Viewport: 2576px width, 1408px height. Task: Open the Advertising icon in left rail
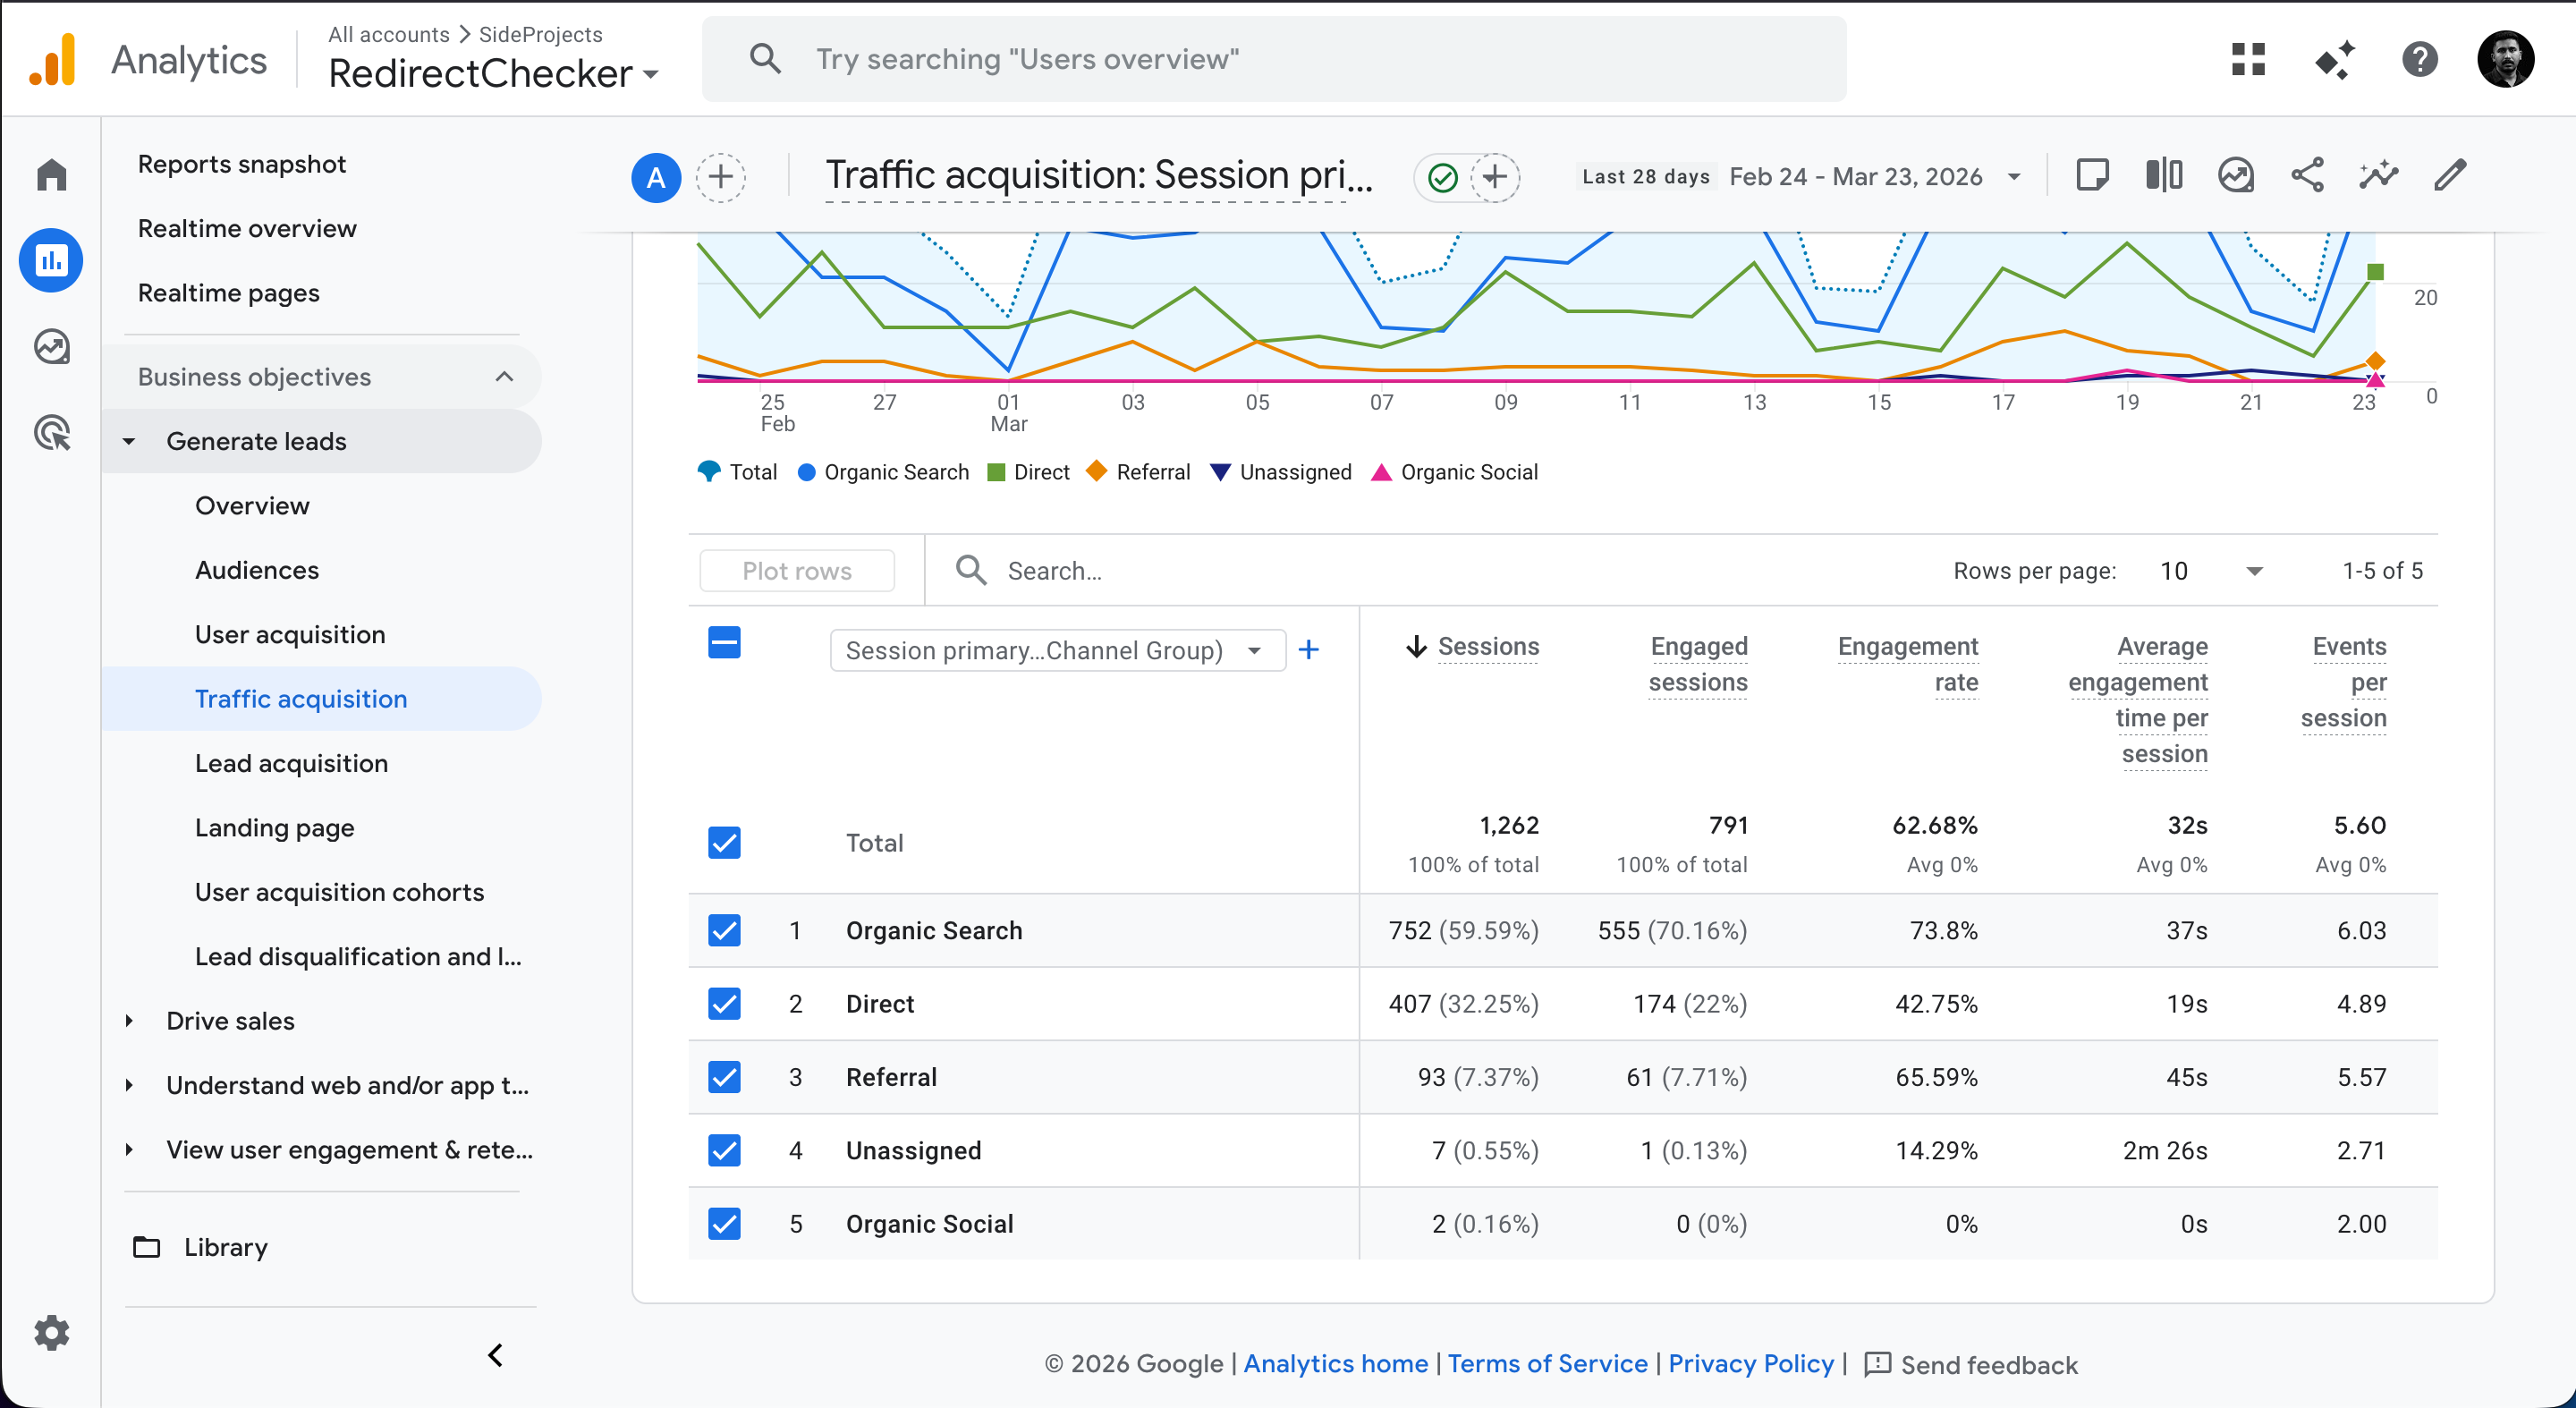coord(52,433)
